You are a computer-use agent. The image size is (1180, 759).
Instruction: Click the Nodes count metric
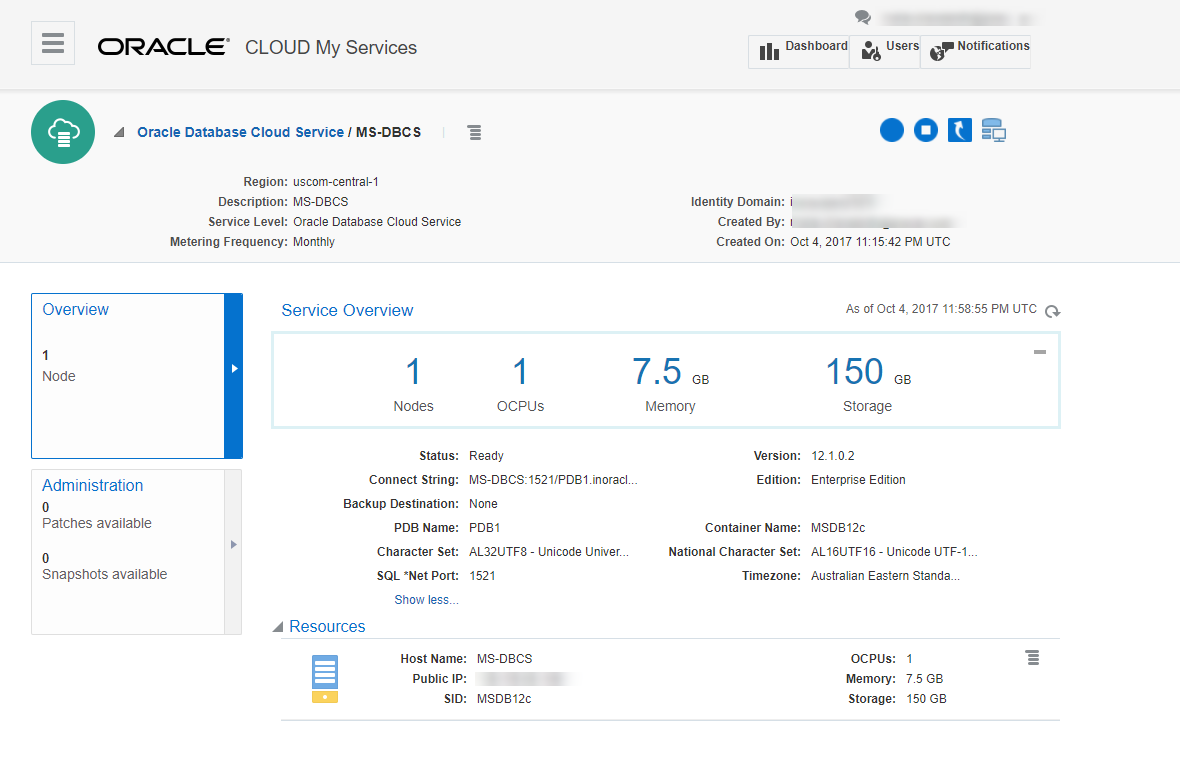(413, 384)
